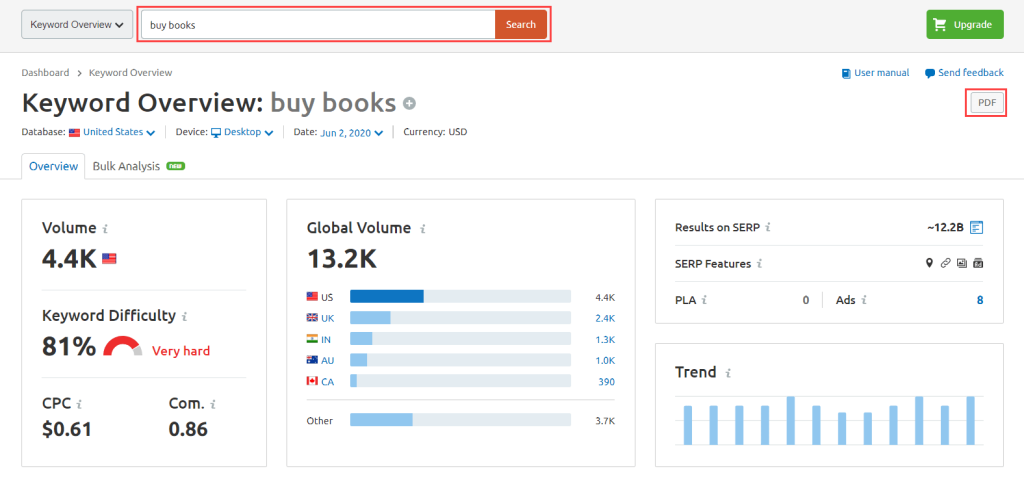Image resolution: width=1024 pixels, height=484 pixels.
Task: Select the Overview tab
Action: click(53, 166)
